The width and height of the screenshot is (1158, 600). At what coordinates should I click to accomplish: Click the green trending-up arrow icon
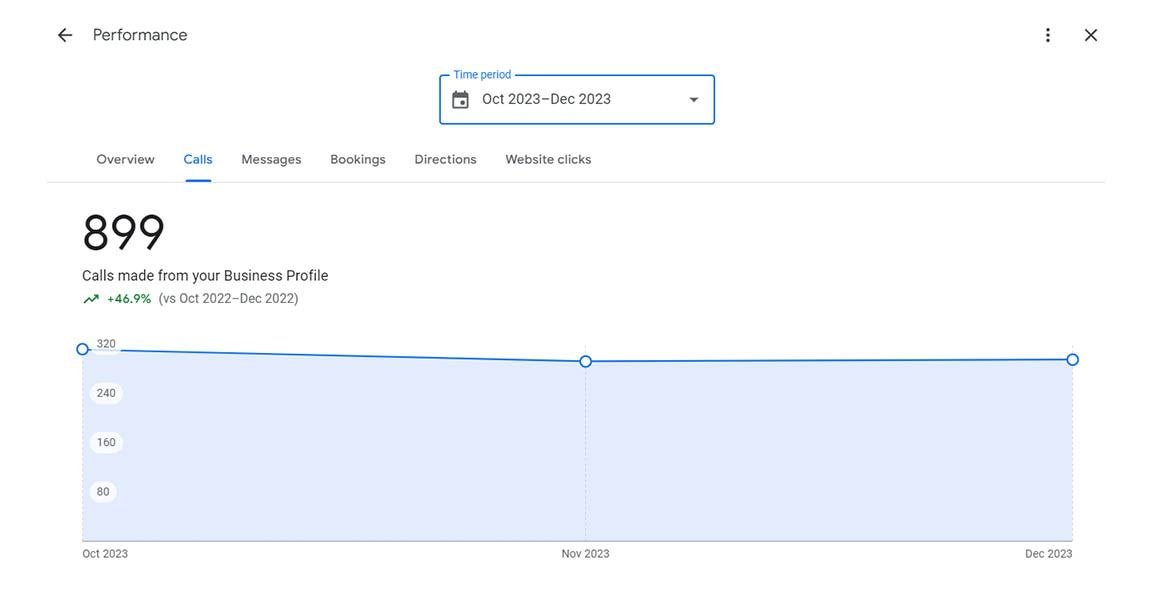click(x=91, y=299)
